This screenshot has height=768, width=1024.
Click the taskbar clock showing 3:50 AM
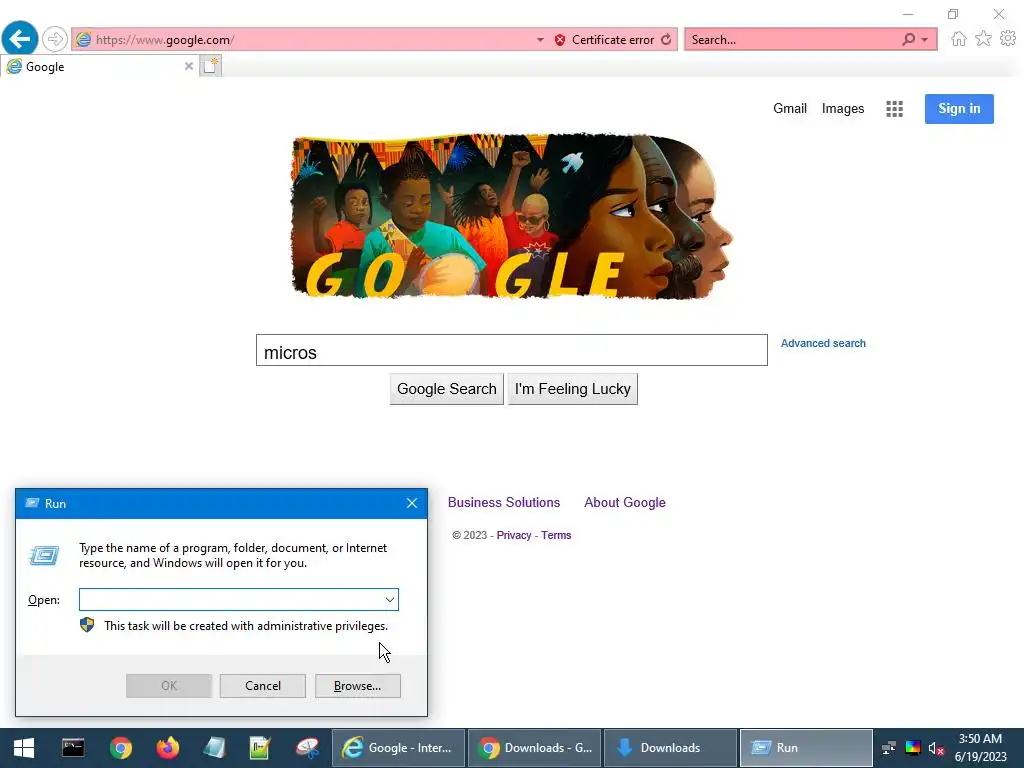[x=980, y=748]
